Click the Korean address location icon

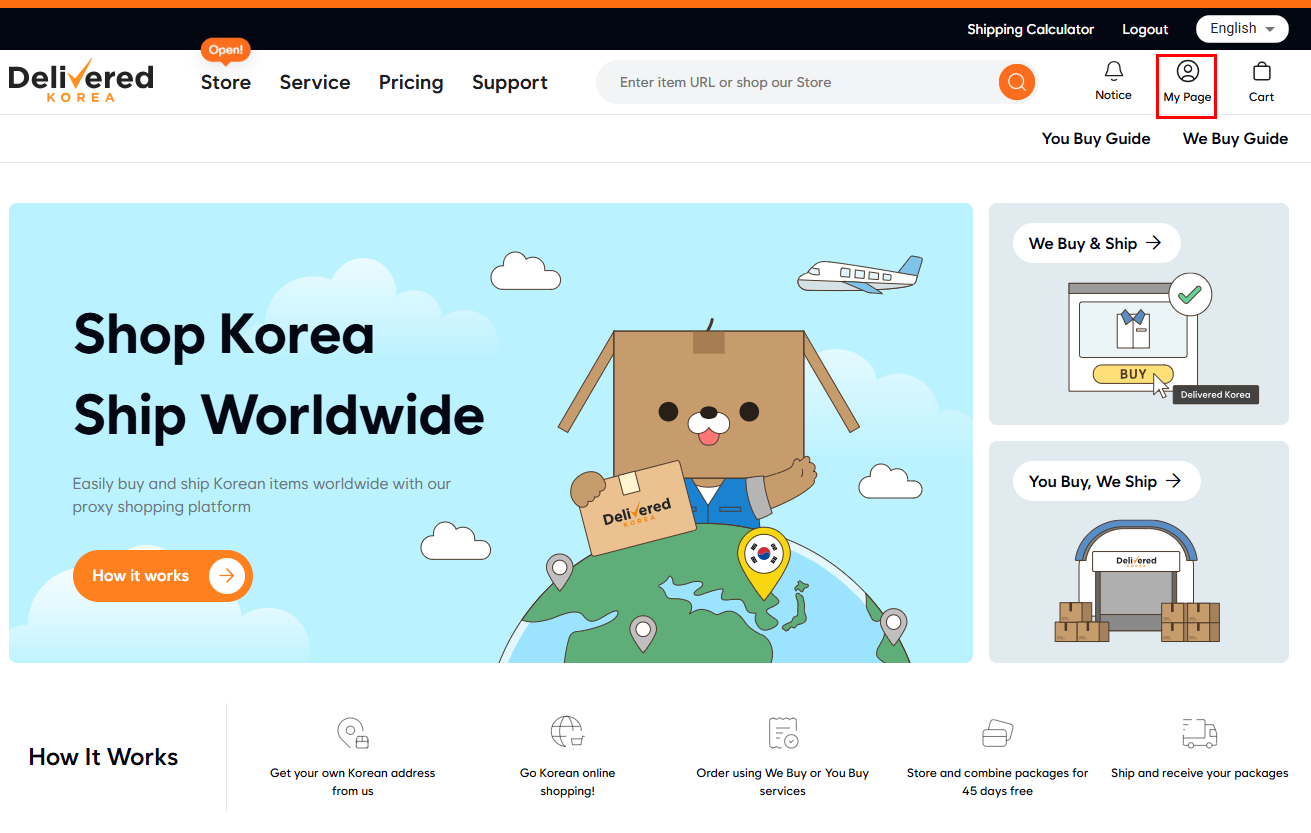tap(352, 734)
